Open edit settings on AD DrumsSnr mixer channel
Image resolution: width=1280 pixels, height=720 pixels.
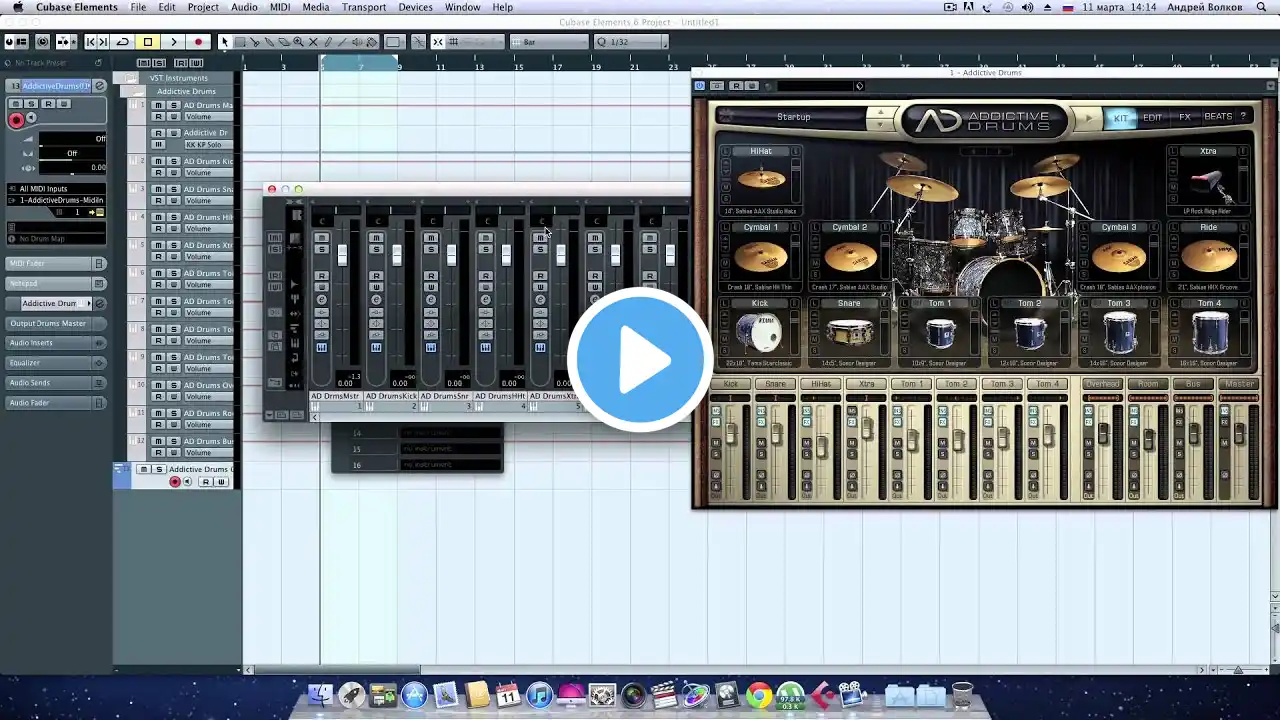pos(431,299)
